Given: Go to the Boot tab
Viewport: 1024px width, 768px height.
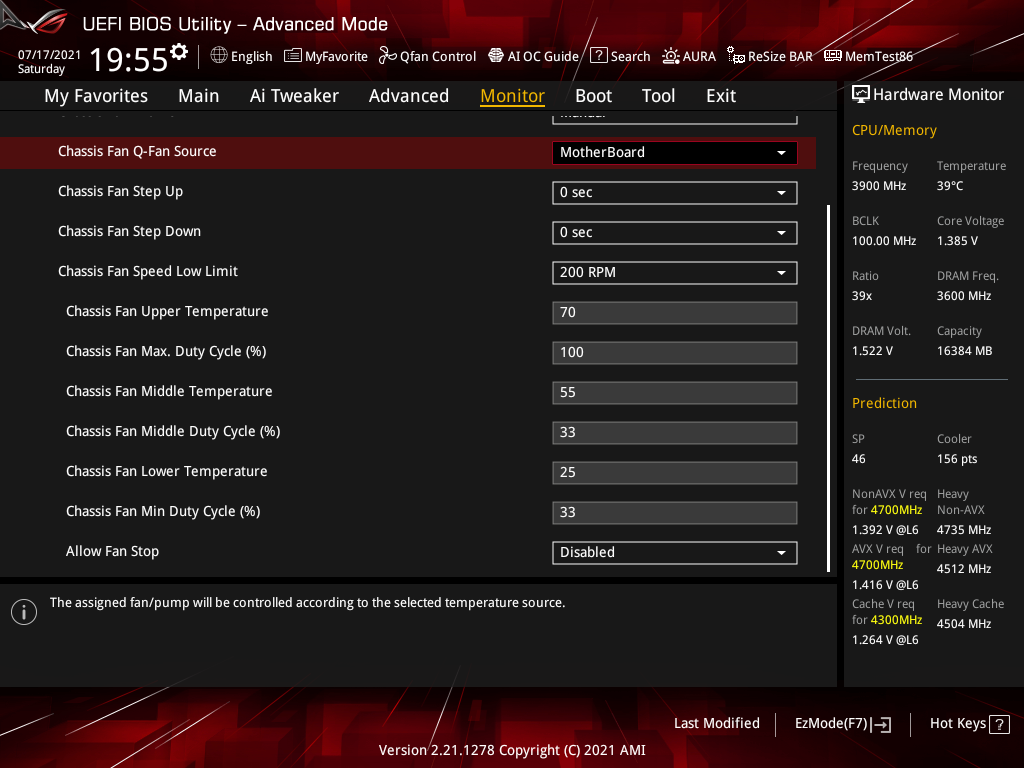Looking at the screenshot, I should click(594, 96).
